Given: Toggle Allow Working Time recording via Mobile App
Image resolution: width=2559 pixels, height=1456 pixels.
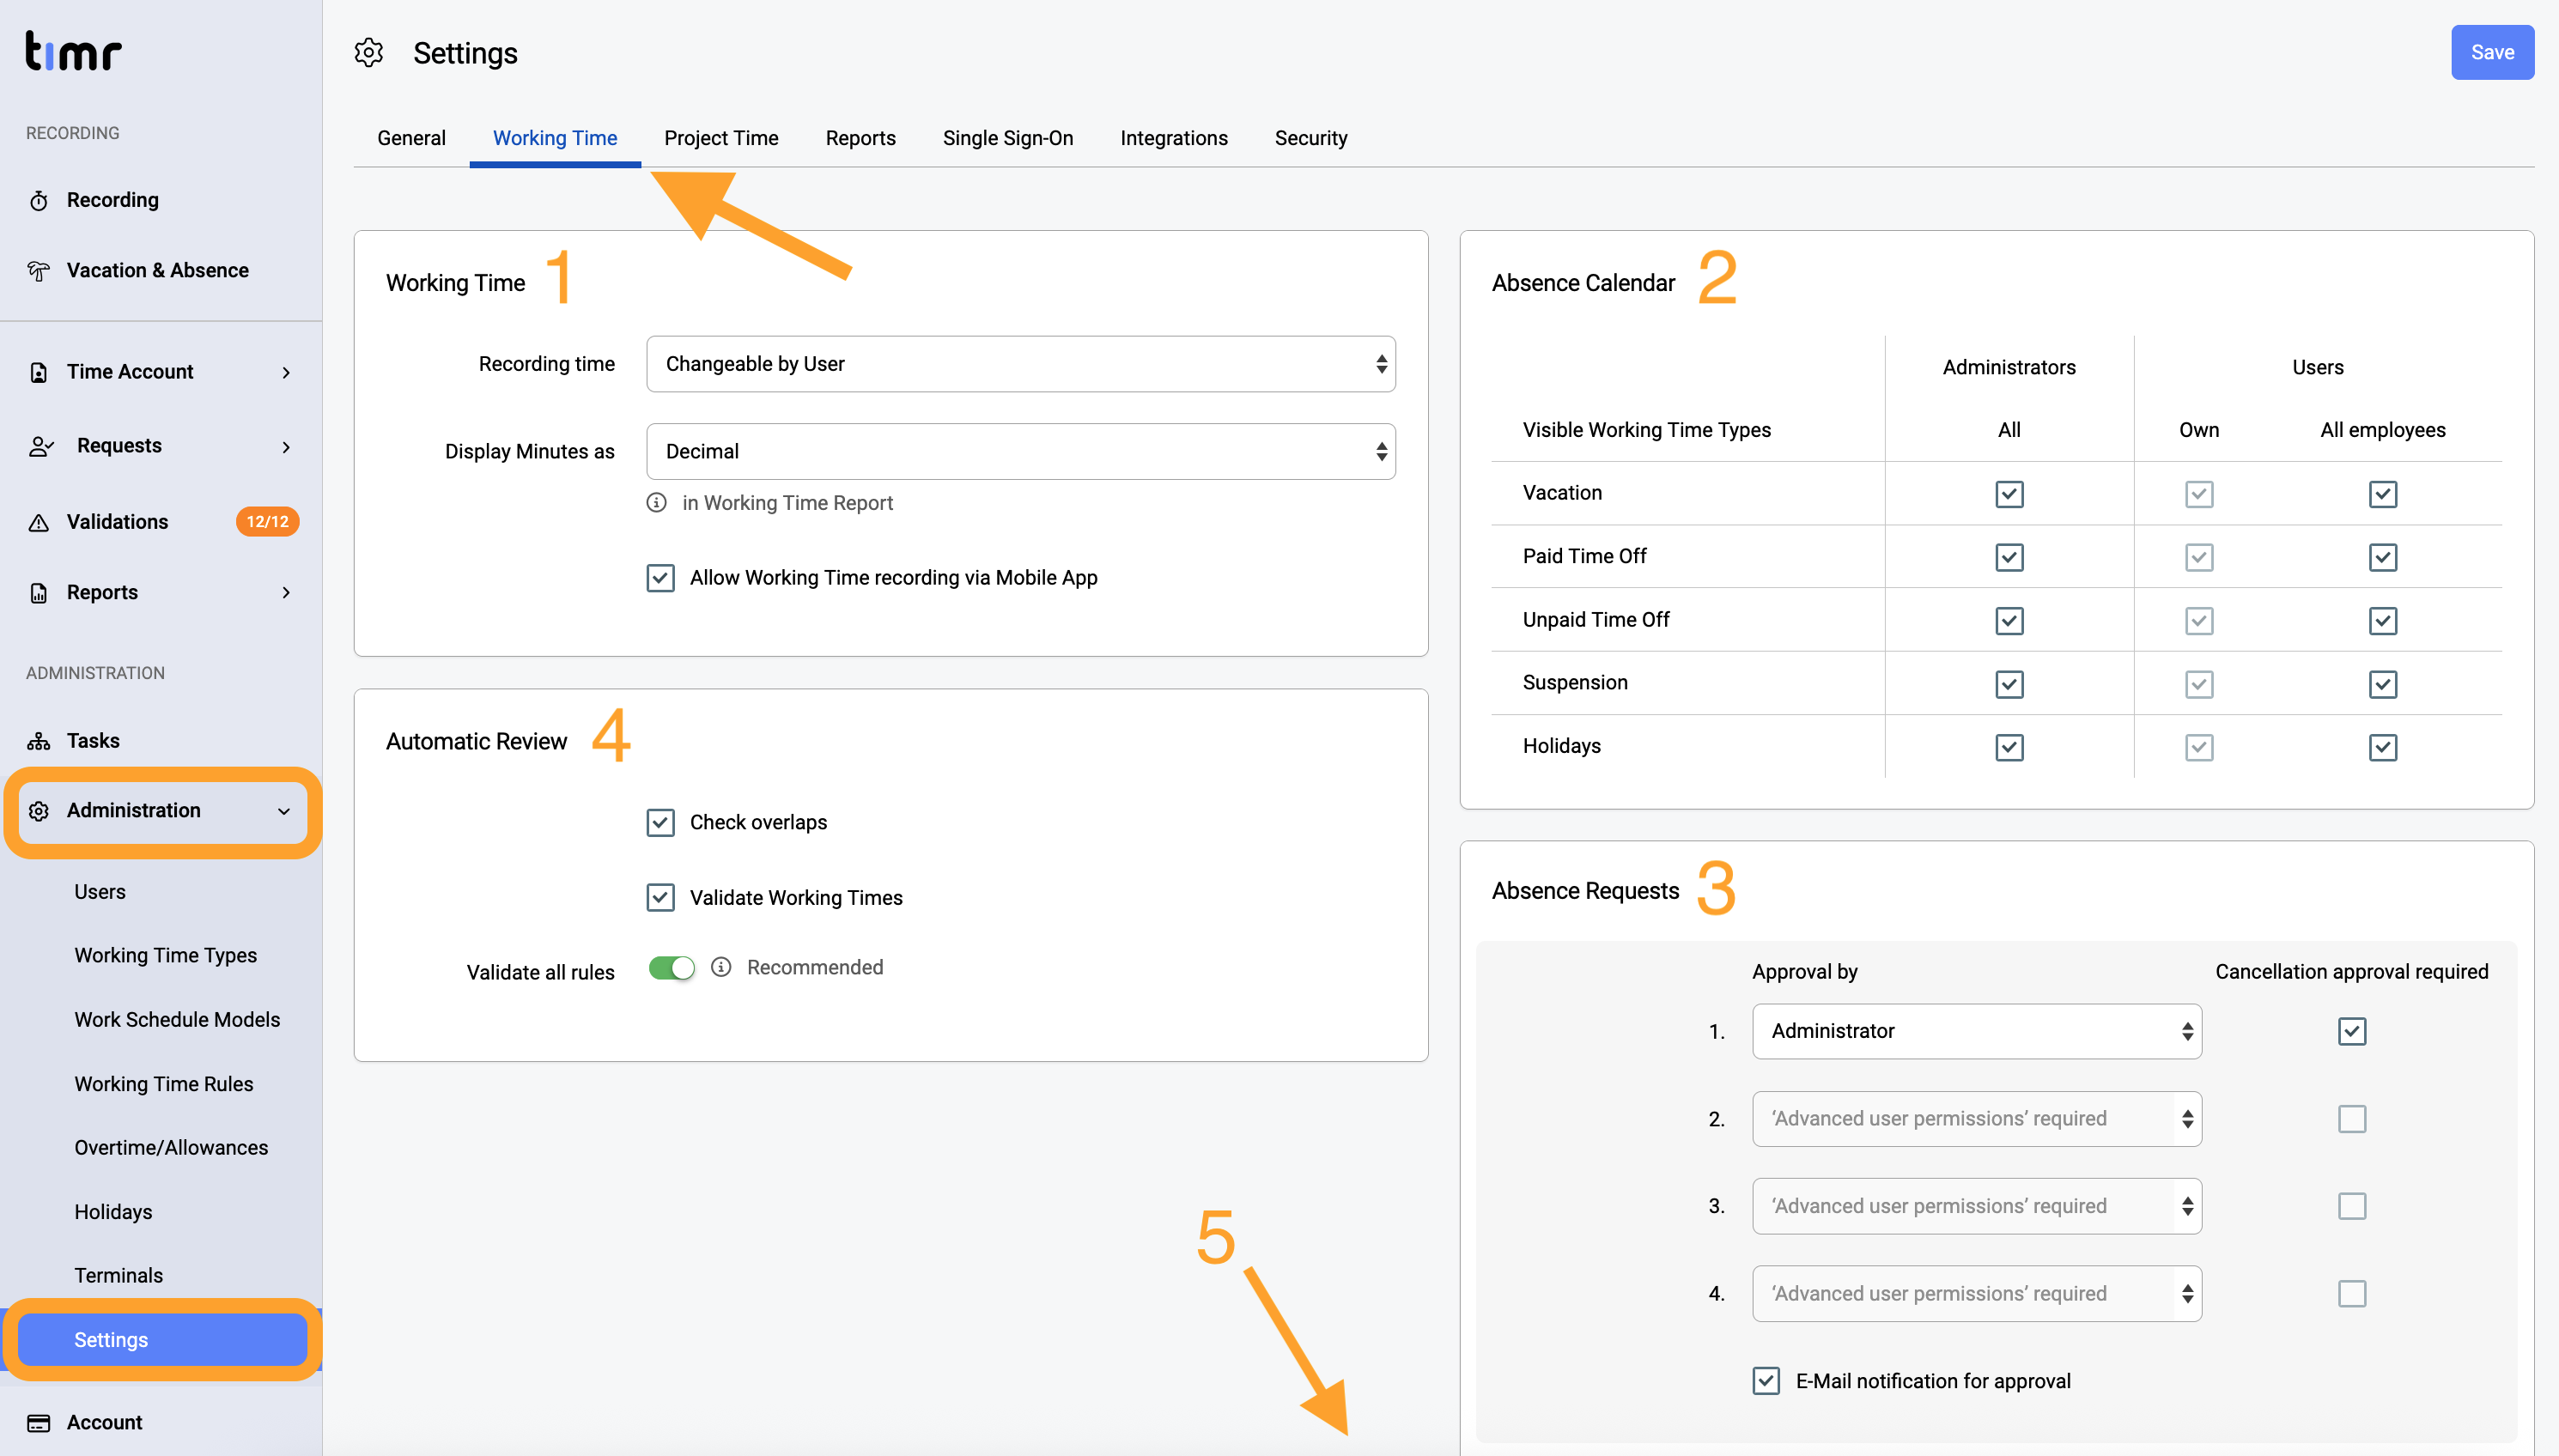Looking at the screenshot, I should [660, 578].
